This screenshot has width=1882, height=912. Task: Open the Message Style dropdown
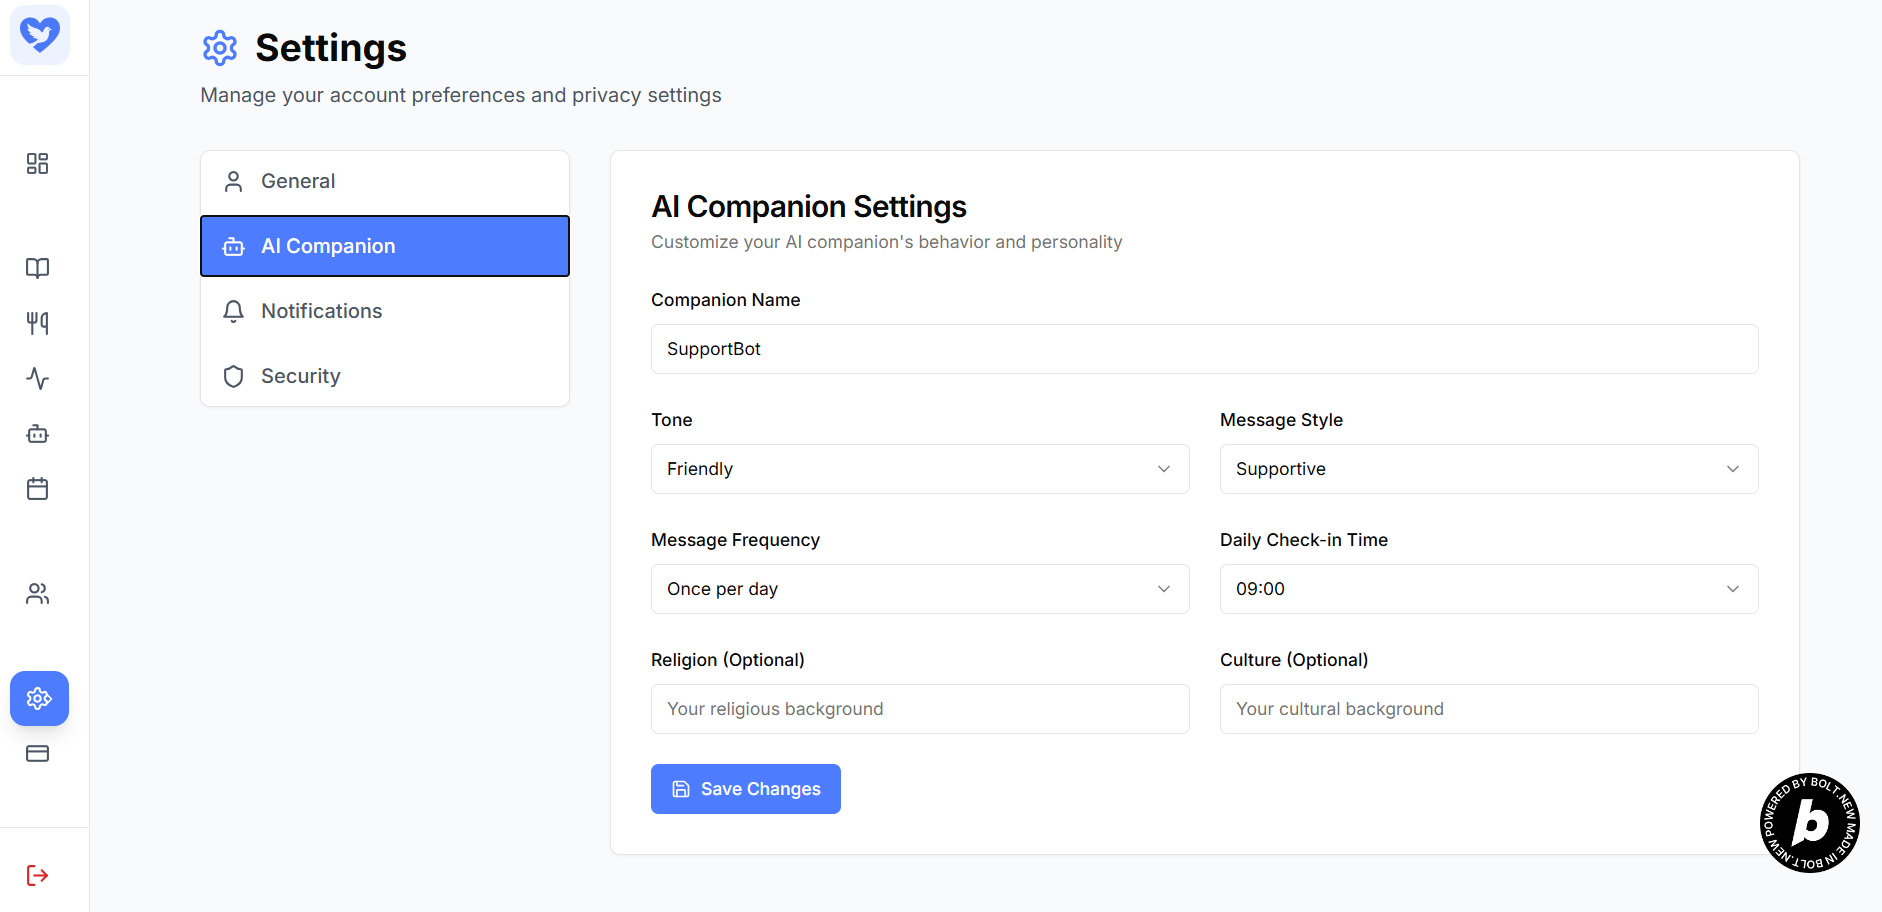(1488, 469)
